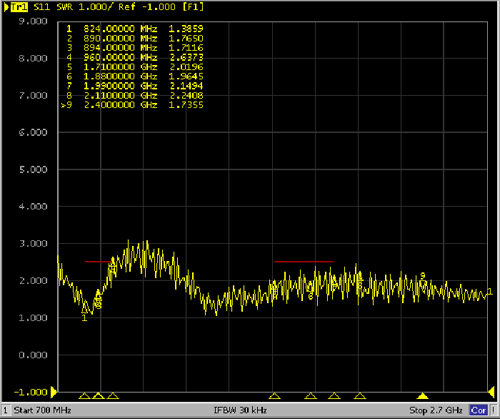Open the IFBW 30 kHz setting

tap(240, 410)
